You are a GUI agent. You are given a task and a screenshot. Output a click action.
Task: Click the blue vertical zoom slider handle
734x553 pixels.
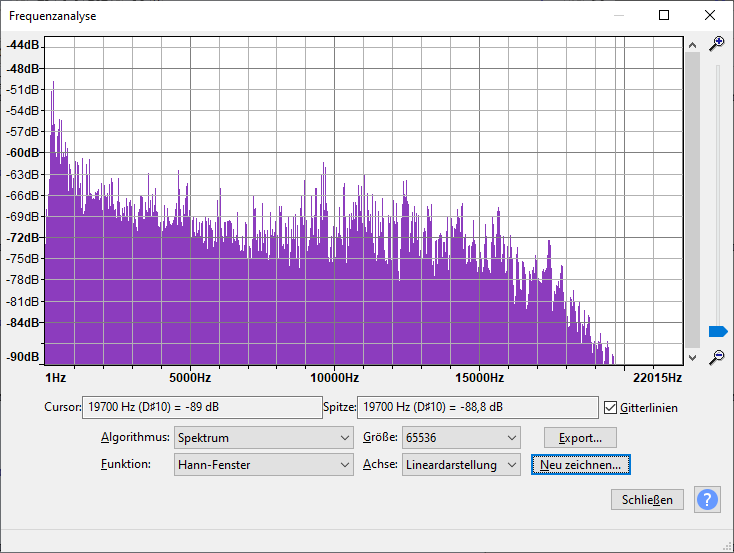click(718, 332)
